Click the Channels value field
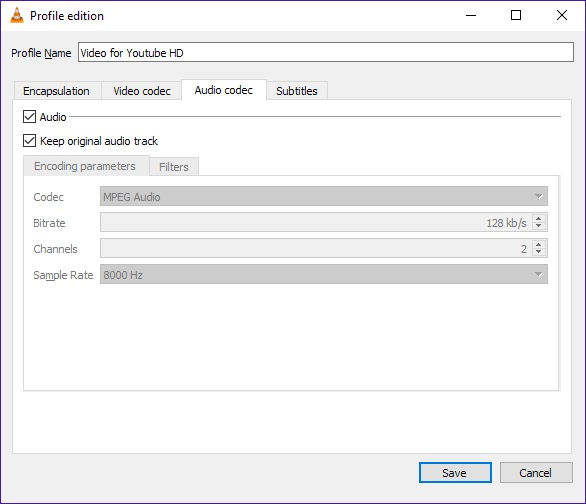Image resolution: width=586 pixels, height=504 pixels. click(x=324, y=248)
